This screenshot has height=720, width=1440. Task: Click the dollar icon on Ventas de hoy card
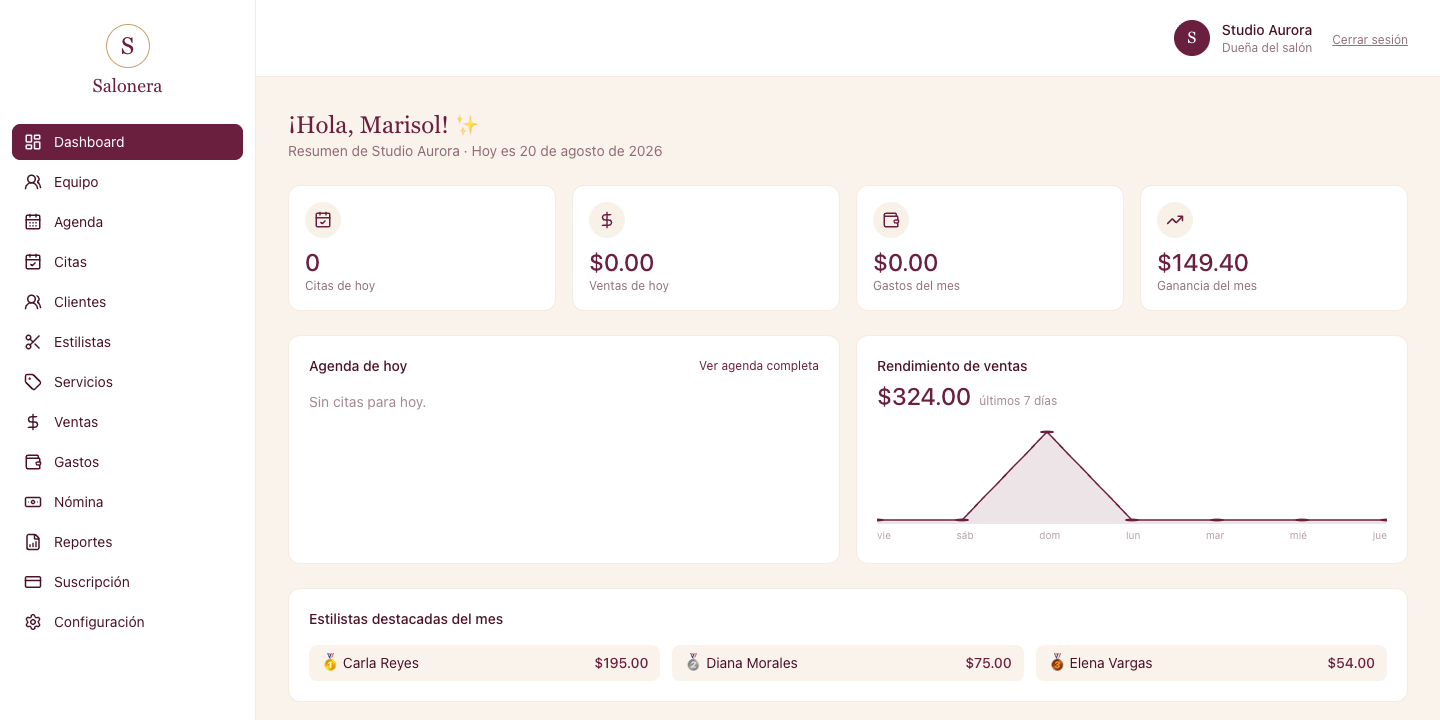click(607, 220)
